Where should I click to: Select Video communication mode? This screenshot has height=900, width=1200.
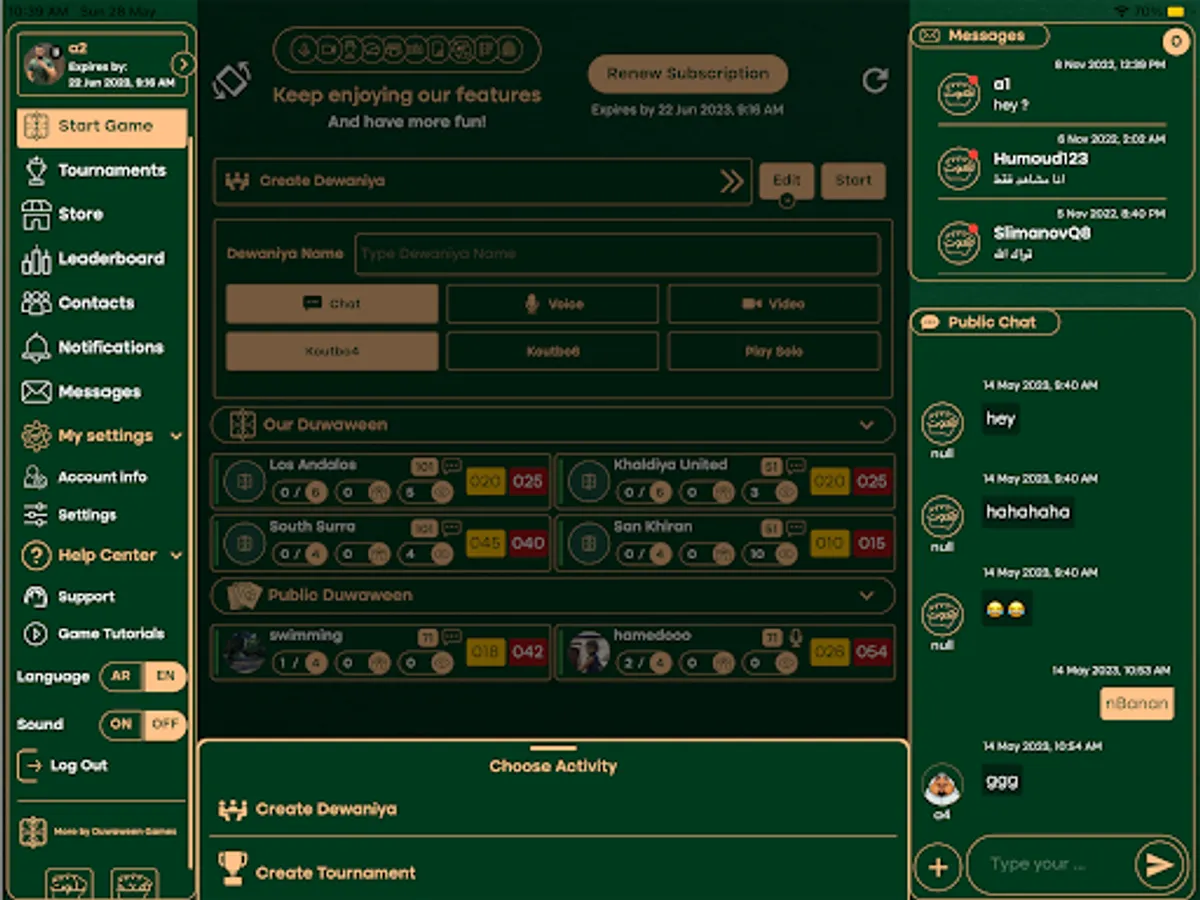[774, 304]
